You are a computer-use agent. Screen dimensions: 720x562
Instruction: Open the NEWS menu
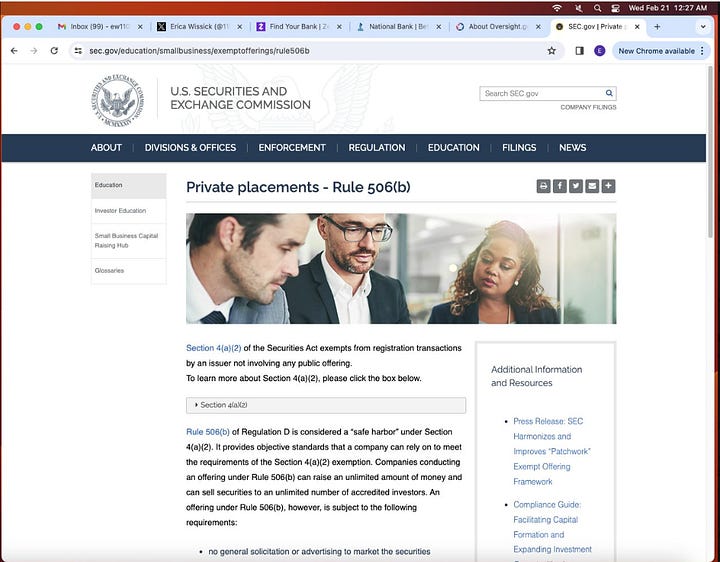pos(572,147)
